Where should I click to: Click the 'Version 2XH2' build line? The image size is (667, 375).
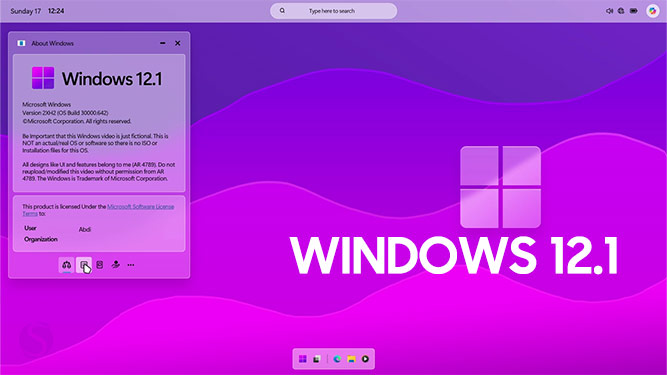(x=65, y=113)
